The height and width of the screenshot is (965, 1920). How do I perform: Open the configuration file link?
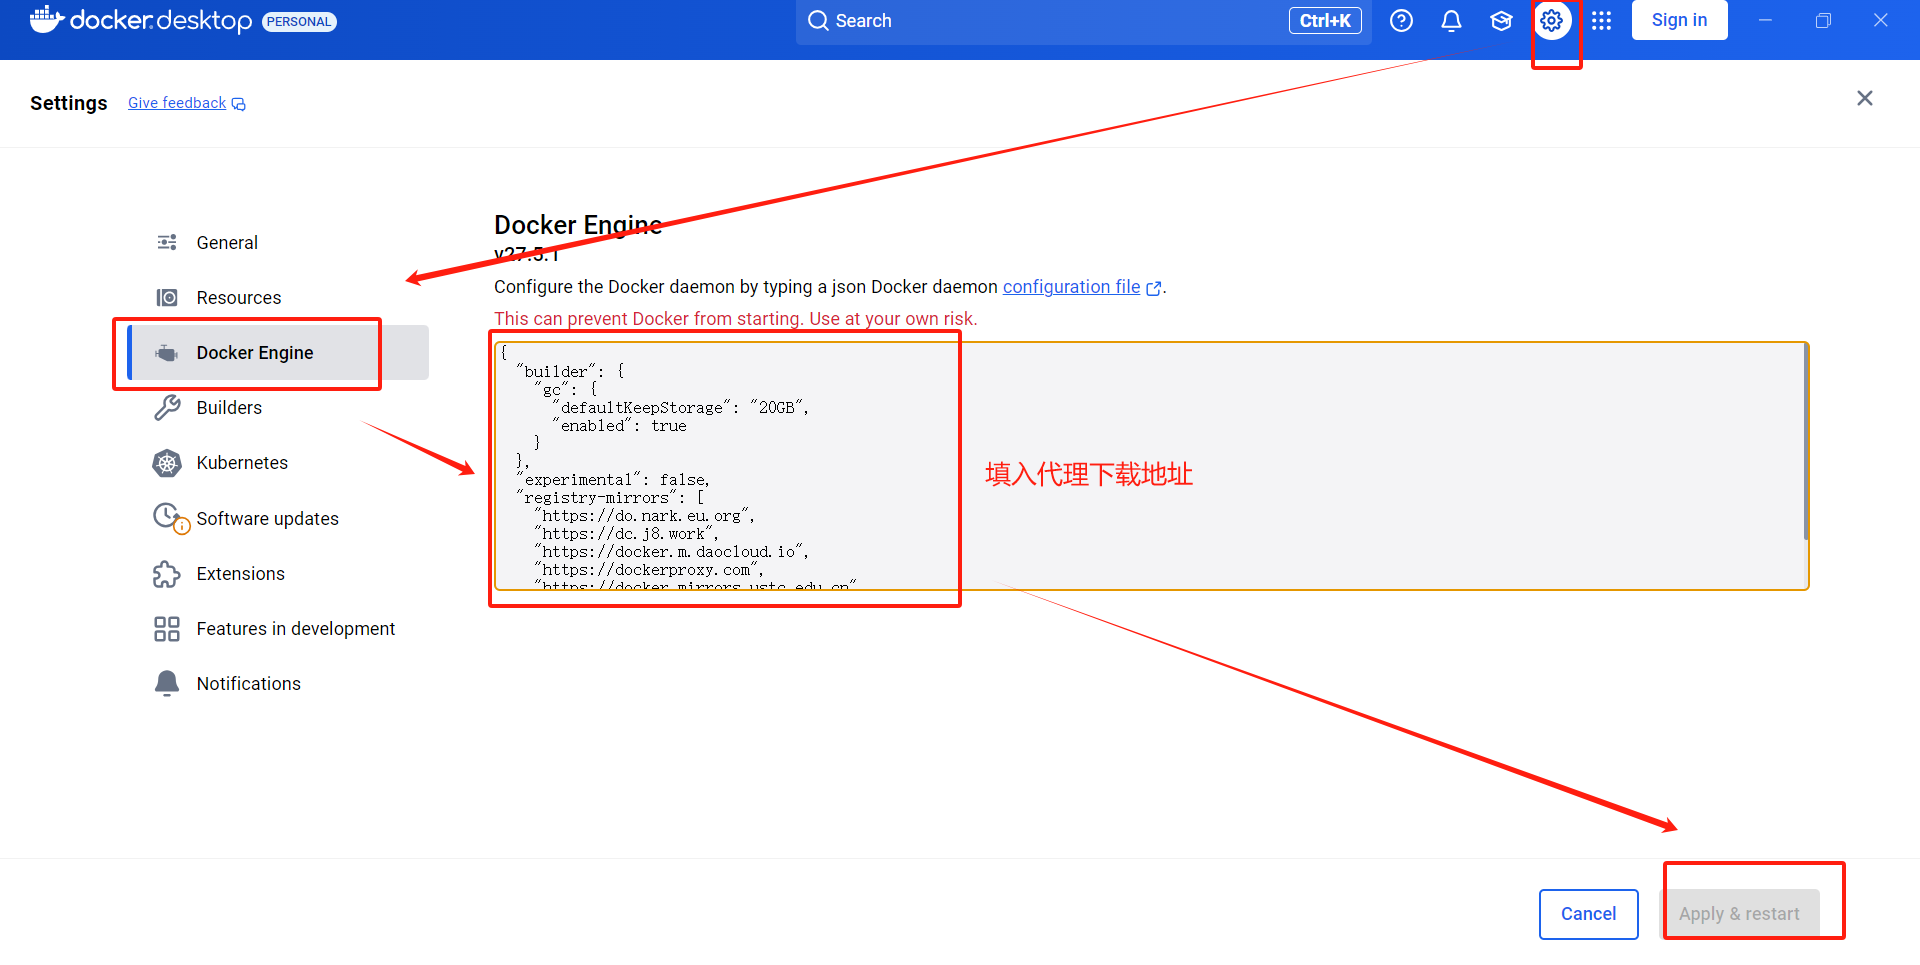(1071, 287)
